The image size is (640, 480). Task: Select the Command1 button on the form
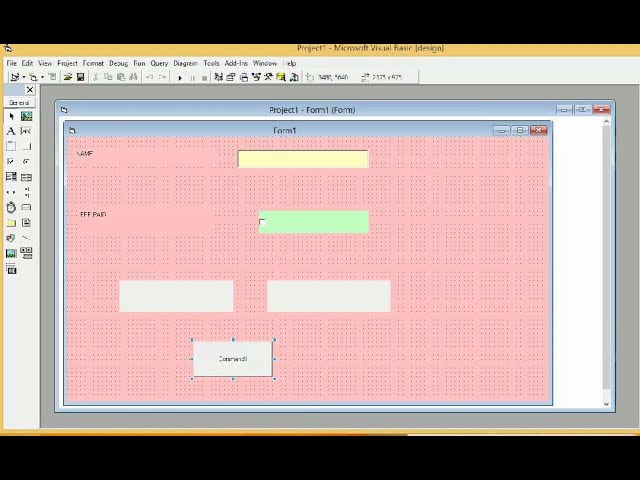coord(233,359)
